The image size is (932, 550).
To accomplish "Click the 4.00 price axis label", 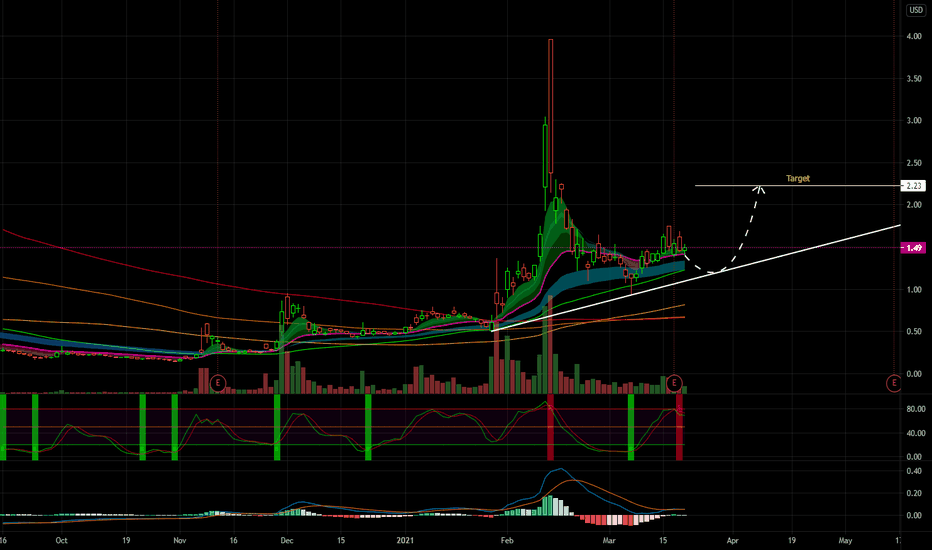I will click(914, 36).
